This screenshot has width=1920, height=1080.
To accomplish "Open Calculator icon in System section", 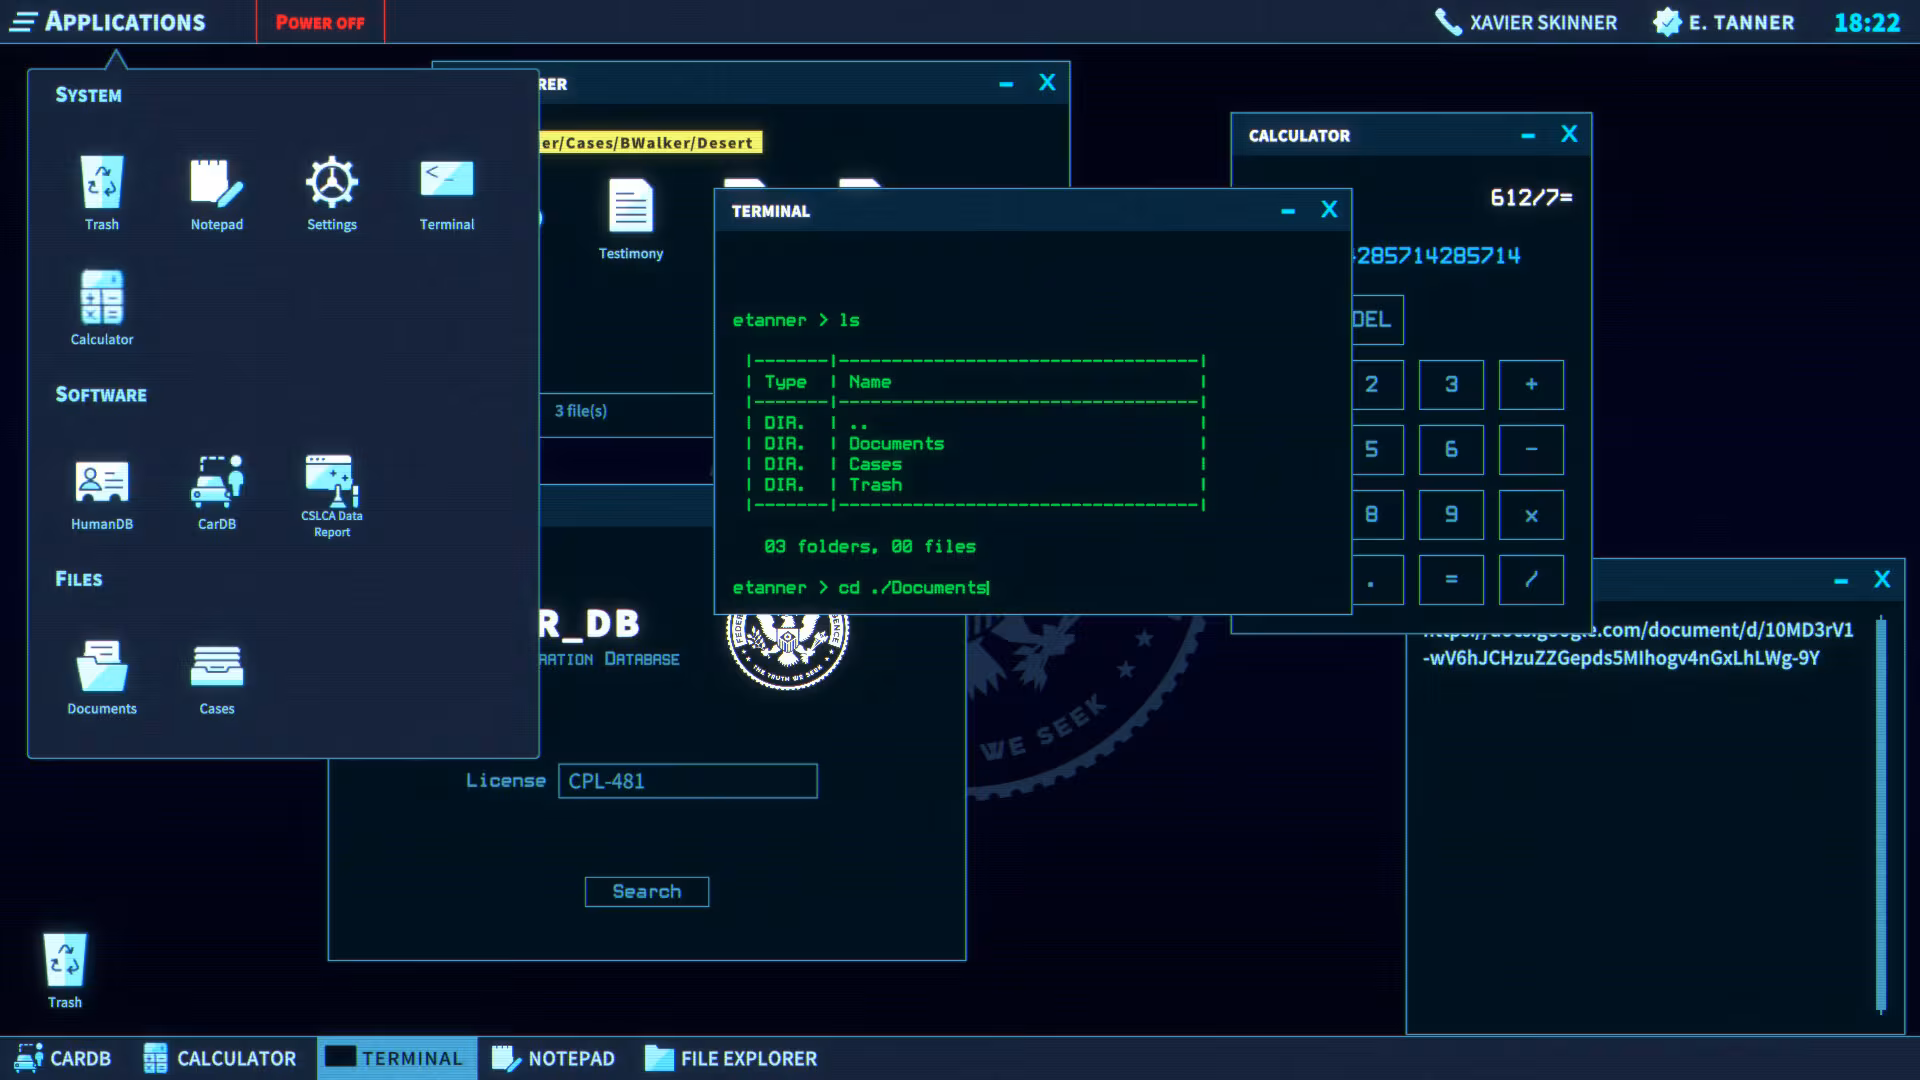I will (x=102, y=307).
